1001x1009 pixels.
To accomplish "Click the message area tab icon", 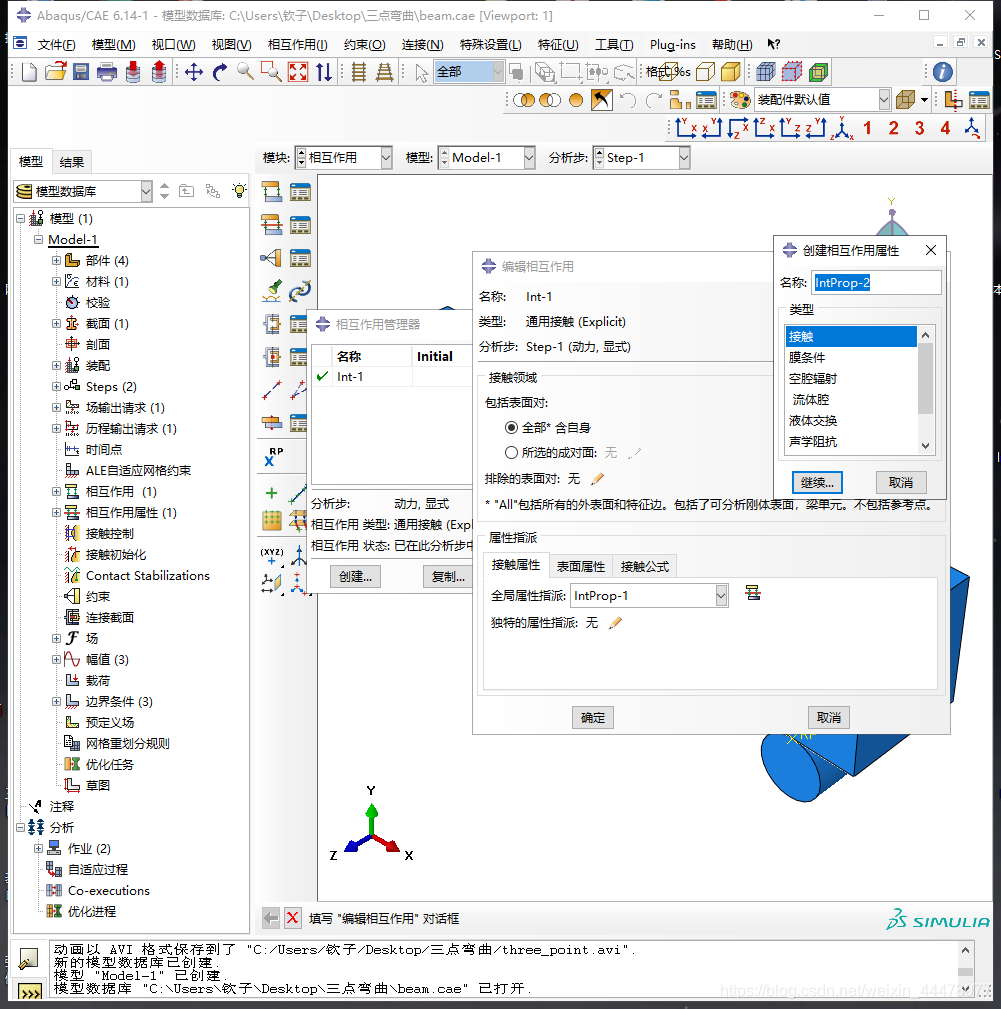I will 28,958.
